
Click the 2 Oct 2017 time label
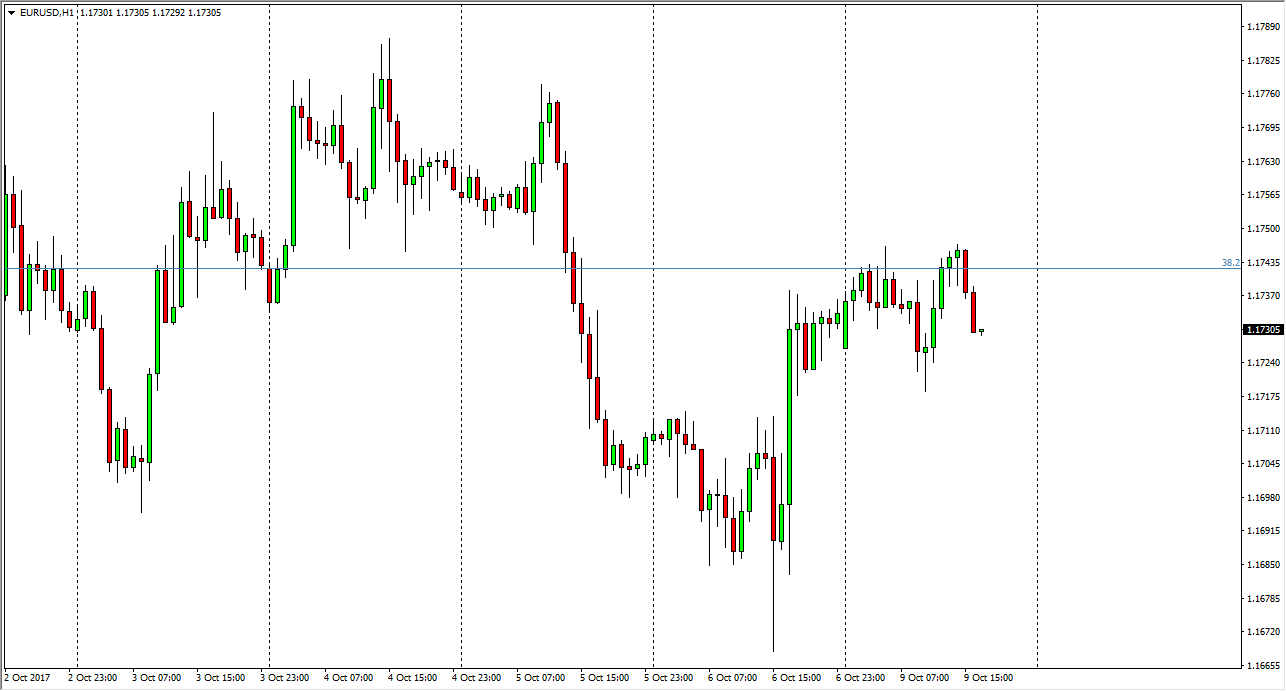28,678
